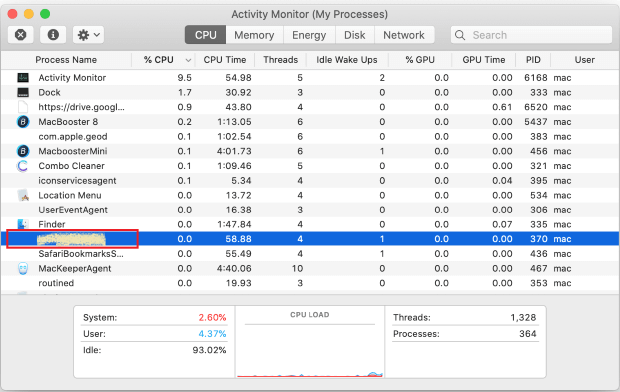620x392 pixels.
Task: Toggle the % CPU sort direction arrow
Action: click(188, 60)
